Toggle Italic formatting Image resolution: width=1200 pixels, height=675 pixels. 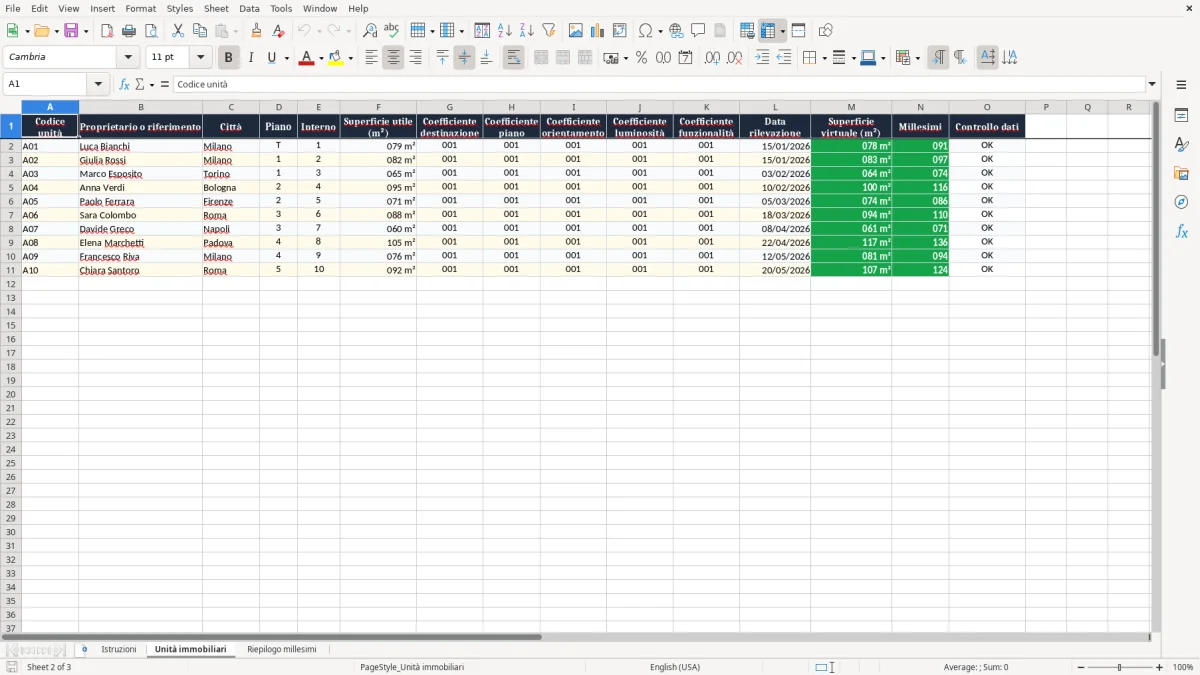coord(250,58)
